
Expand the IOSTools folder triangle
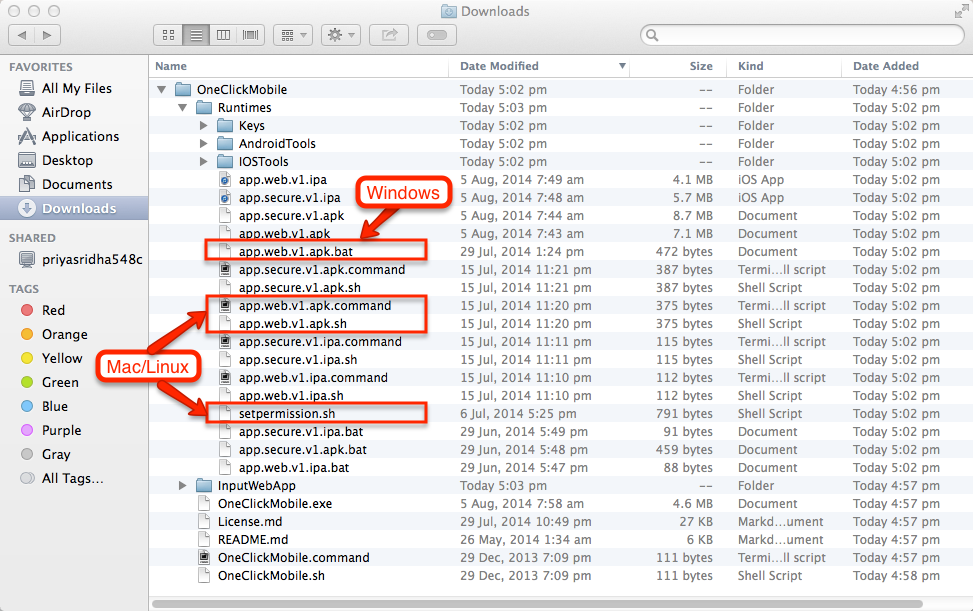tap(204, 161)
